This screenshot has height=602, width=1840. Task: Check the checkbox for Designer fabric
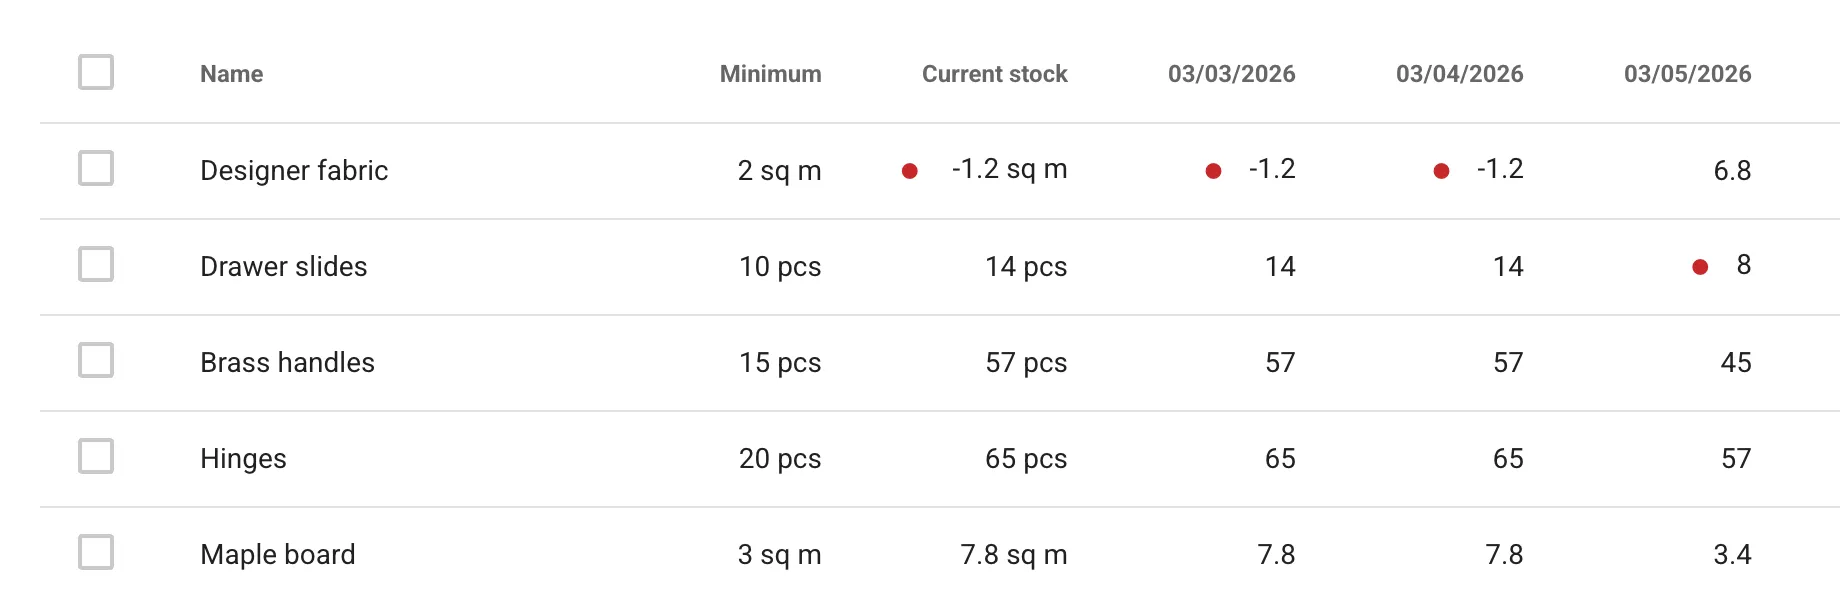(x=95, y=169)
